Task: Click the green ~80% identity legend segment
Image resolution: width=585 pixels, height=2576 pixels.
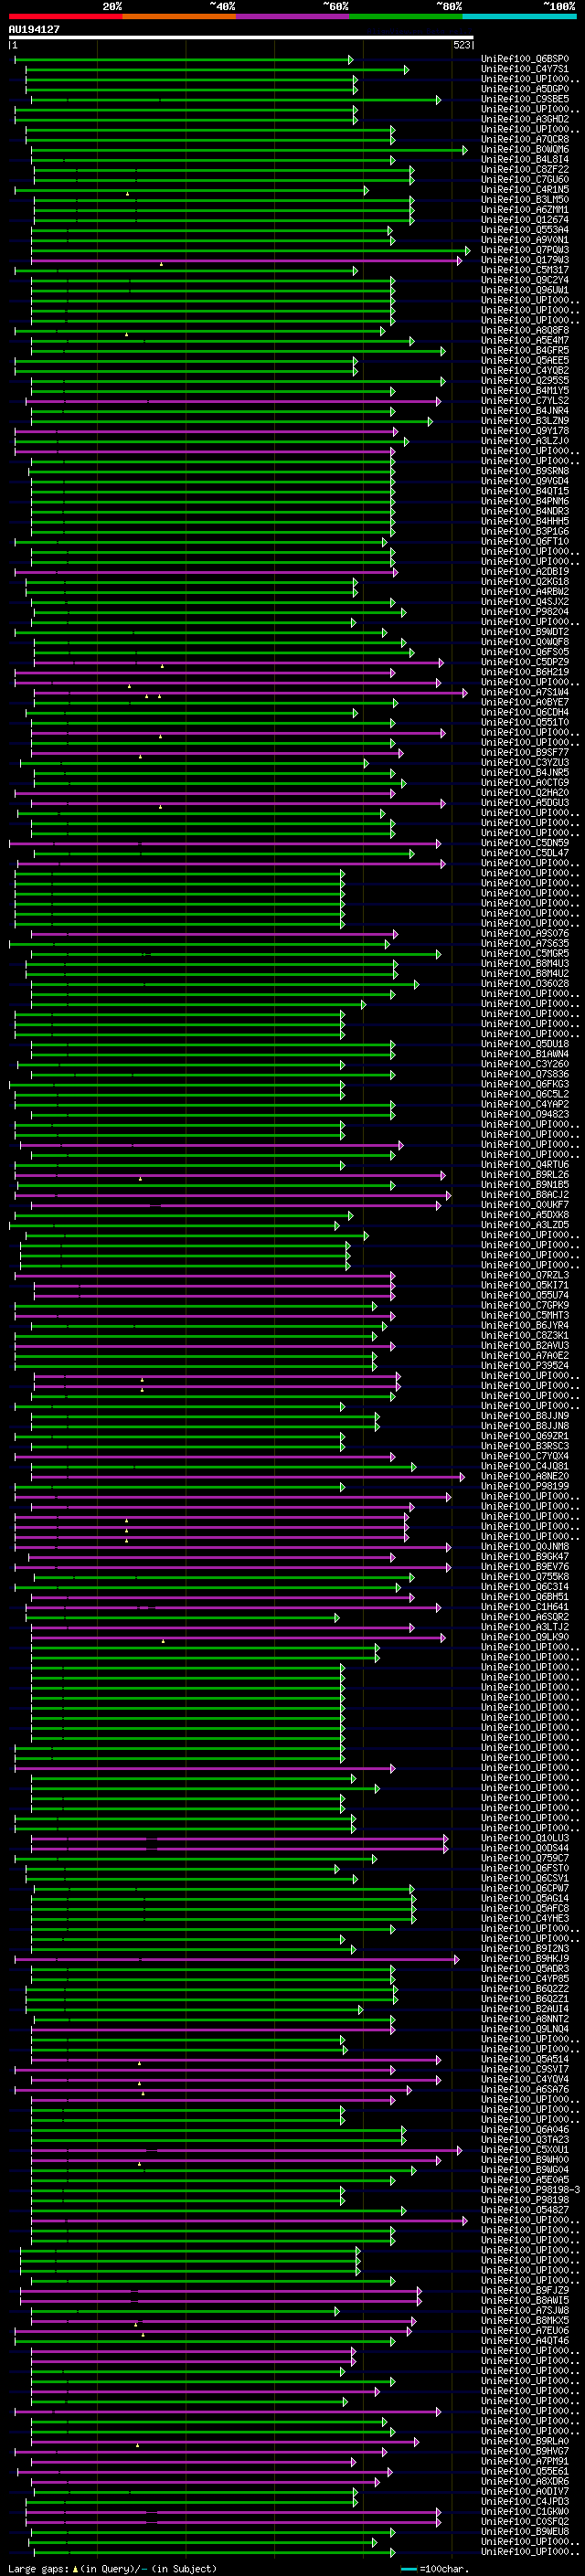Action: (x=406, y=16)
